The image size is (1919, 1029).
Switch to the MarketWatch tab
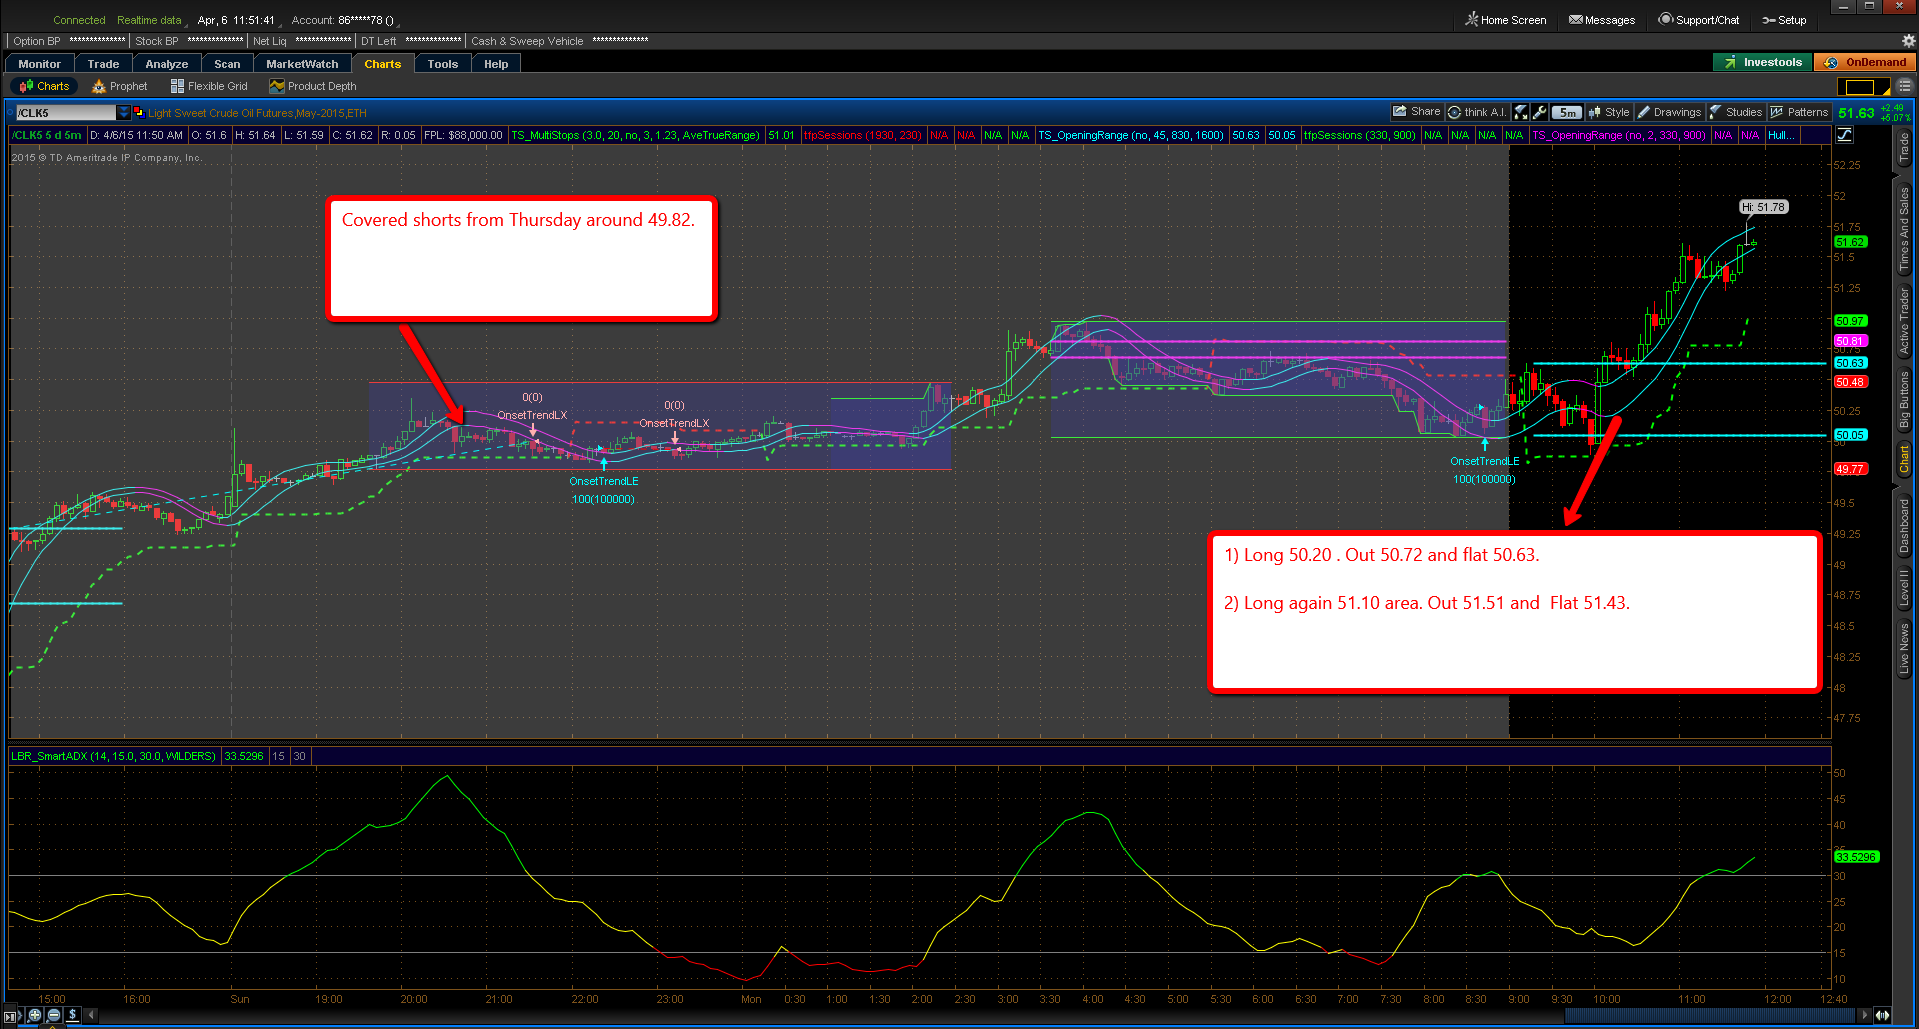pos(302,64)
